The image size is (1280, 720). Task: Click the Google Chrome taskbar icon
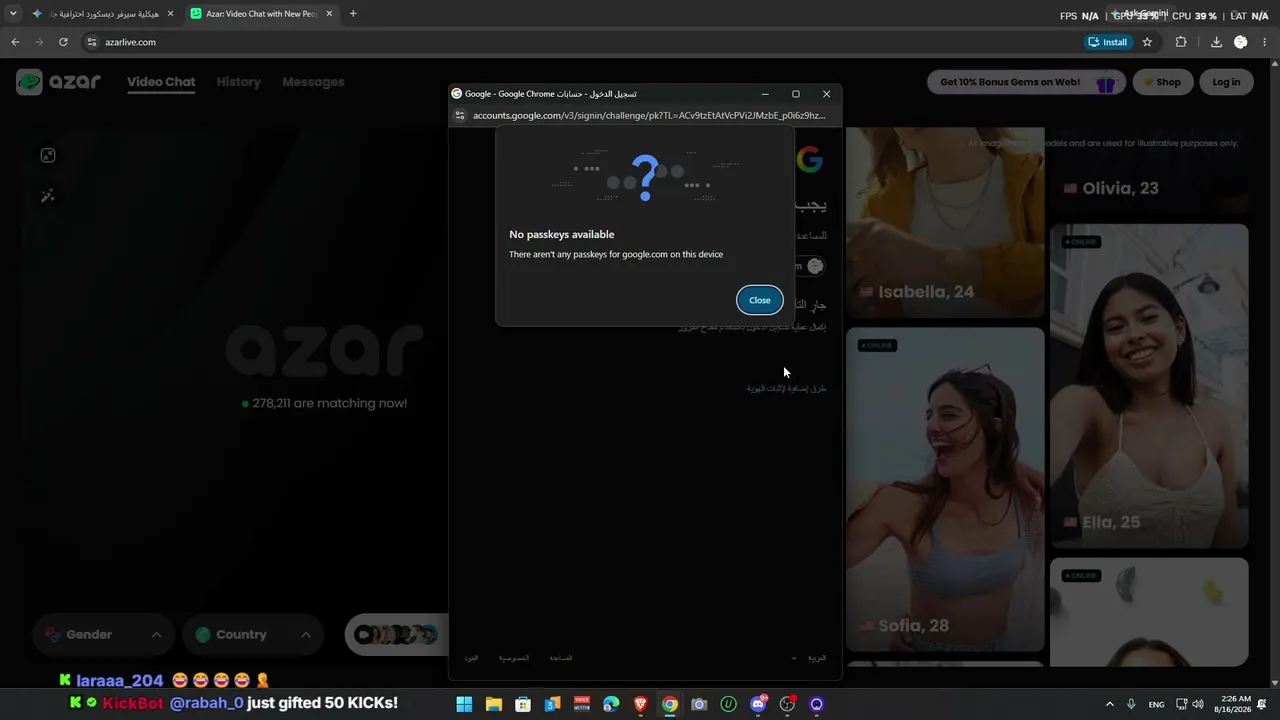[x=670, y=704]
